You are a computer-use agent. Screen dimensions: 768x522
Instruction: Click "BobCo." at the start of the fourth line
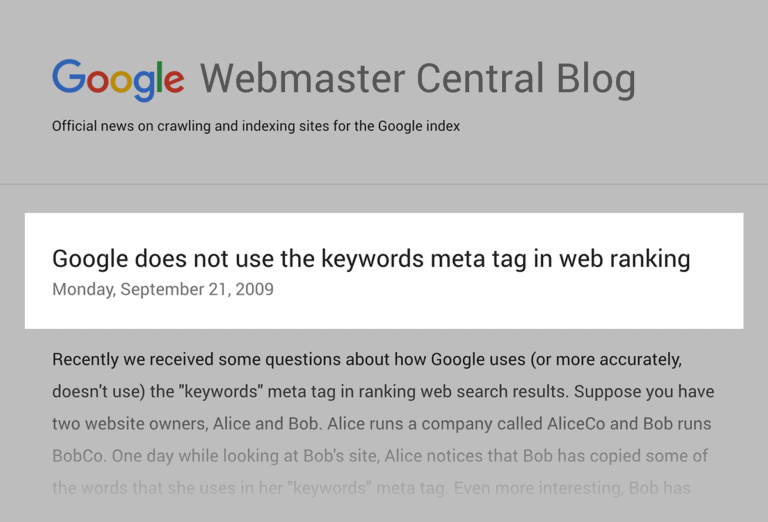(x=79, y=456)
